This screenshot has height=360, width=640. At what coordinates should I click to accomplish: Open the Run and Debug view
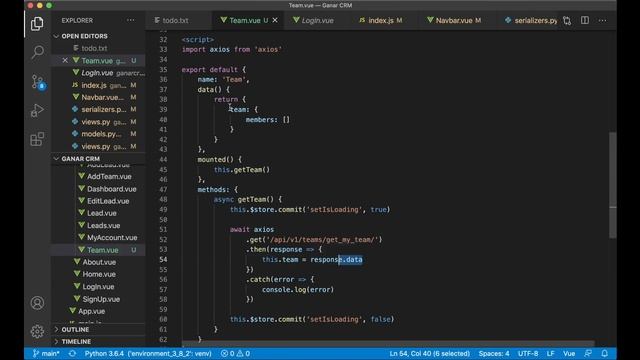click(x=37, y=110)
